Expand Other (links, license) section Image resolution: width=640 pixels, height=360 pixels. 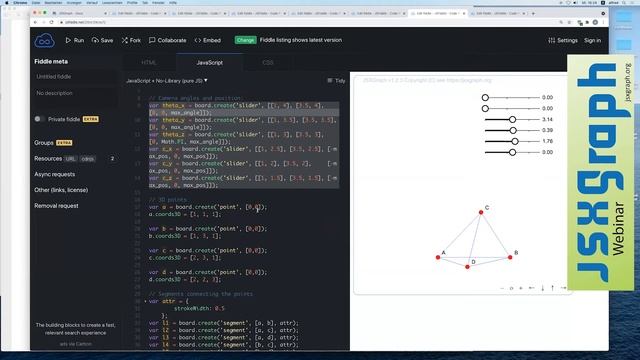pyautogui.click(x=61, y=190)
